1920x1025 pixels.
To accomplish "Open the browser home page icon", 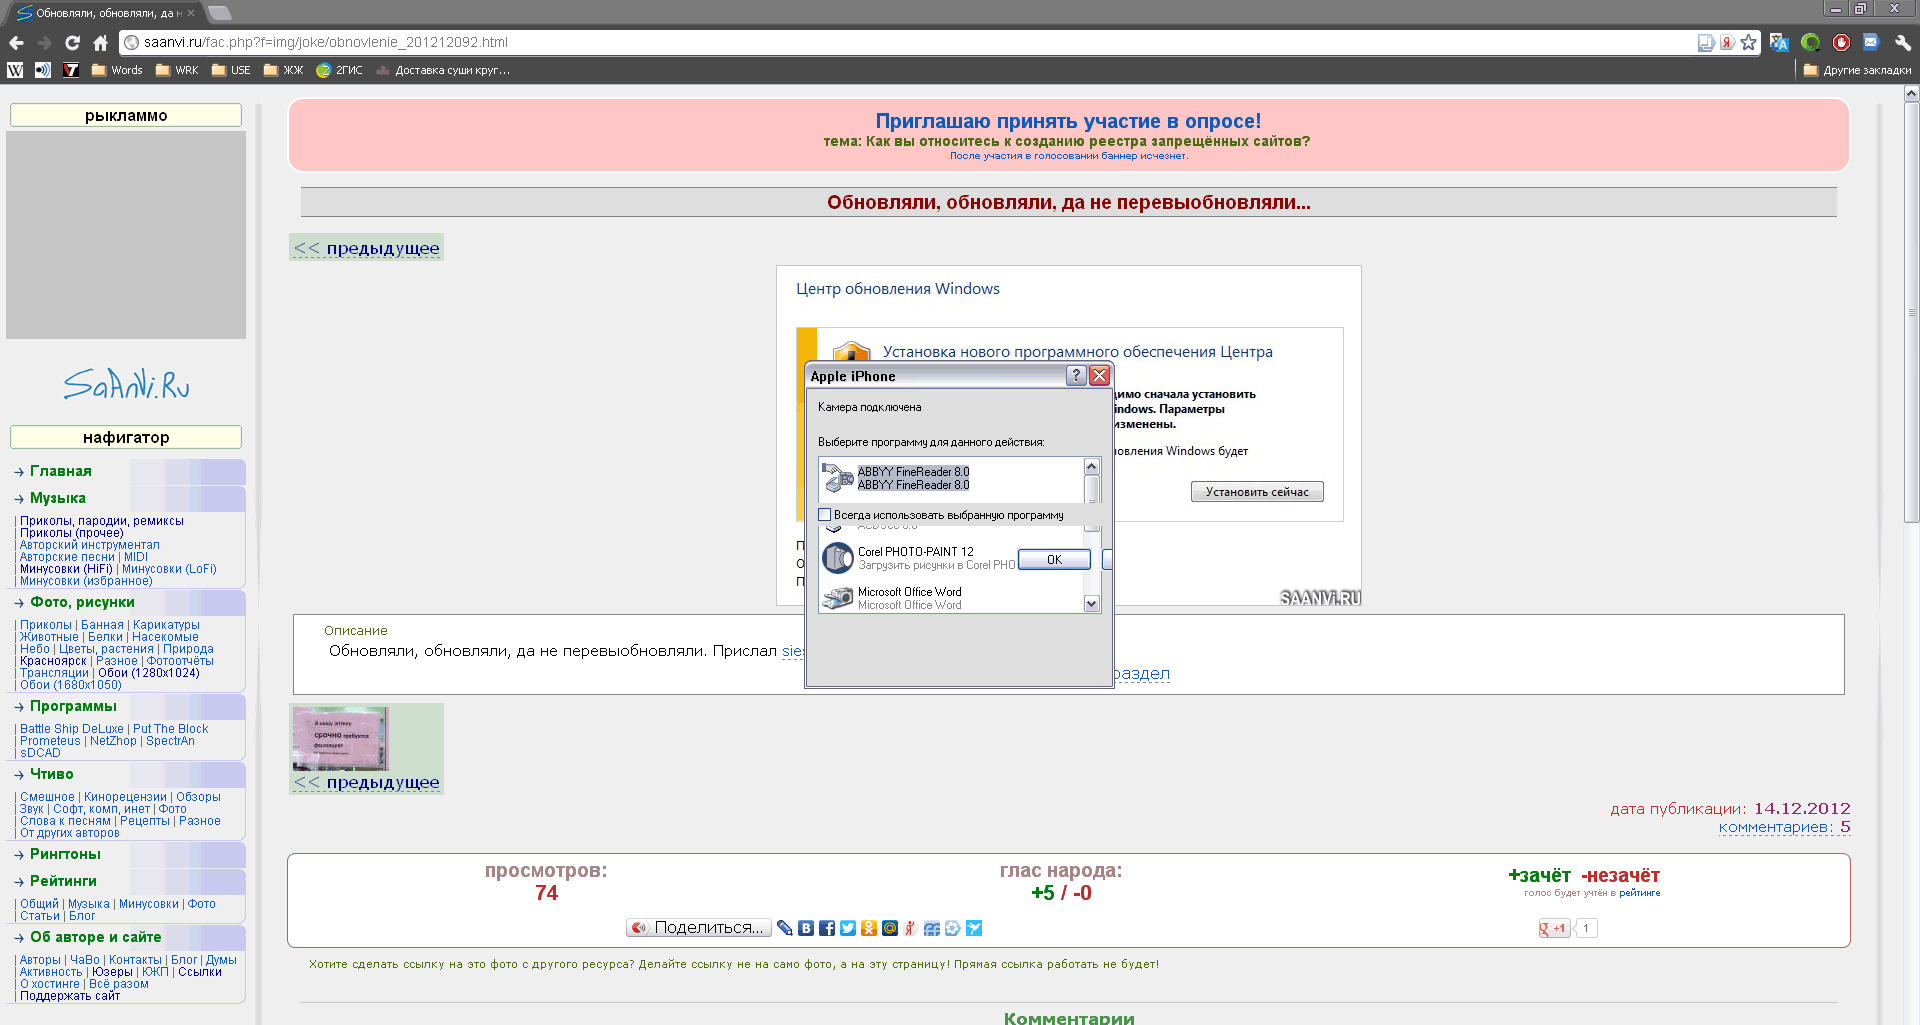I will (x=100, y=43).
